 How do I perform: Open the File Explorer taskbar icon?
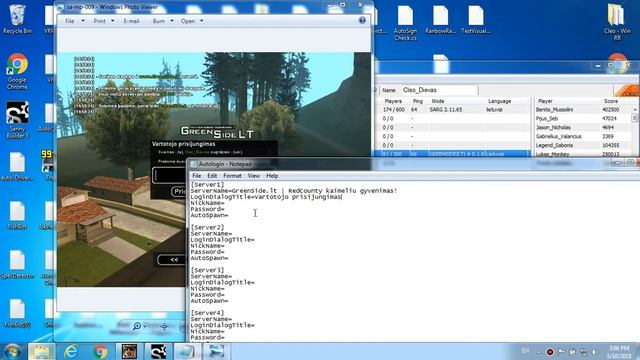tap(41, 351)
